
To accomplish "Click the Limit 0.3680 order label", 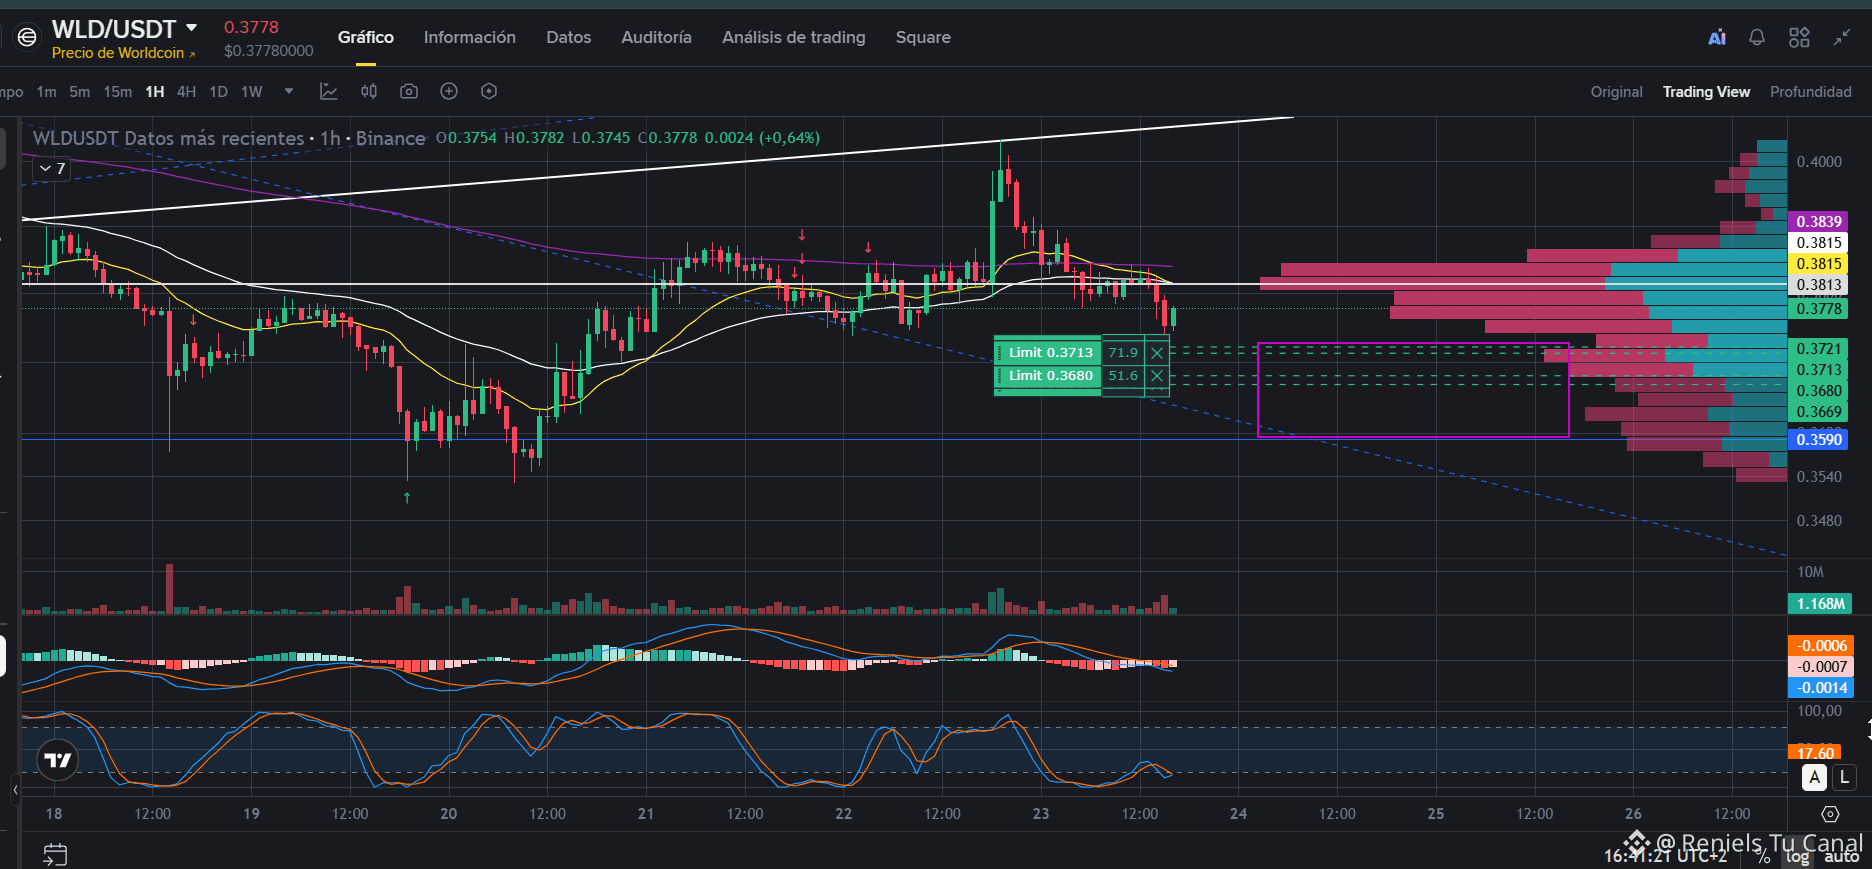I will point(1049,376).
